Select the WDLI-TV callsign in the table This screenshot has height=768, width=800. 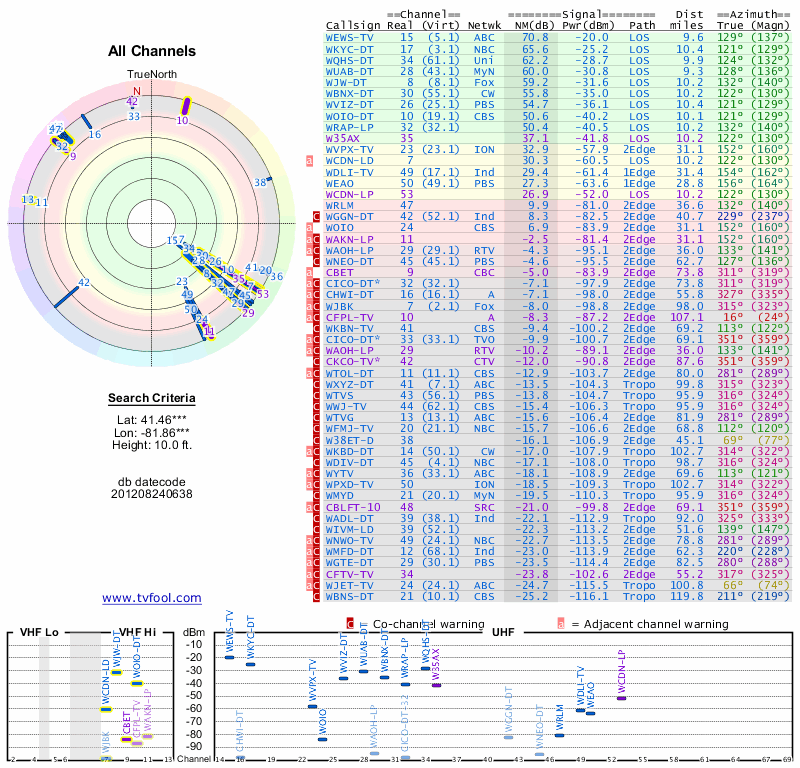349,172
